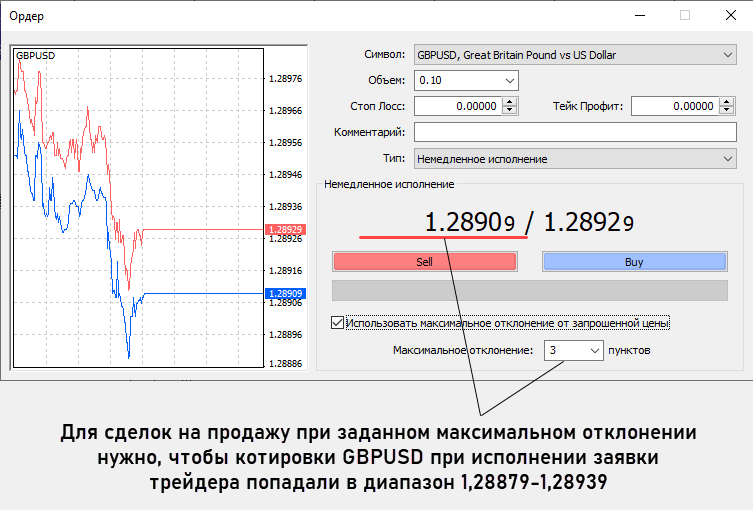The width and height of the screenshot is (753, 510).
Task: Click the GBPUSD tick chart
Action: (x=135, y=200)
